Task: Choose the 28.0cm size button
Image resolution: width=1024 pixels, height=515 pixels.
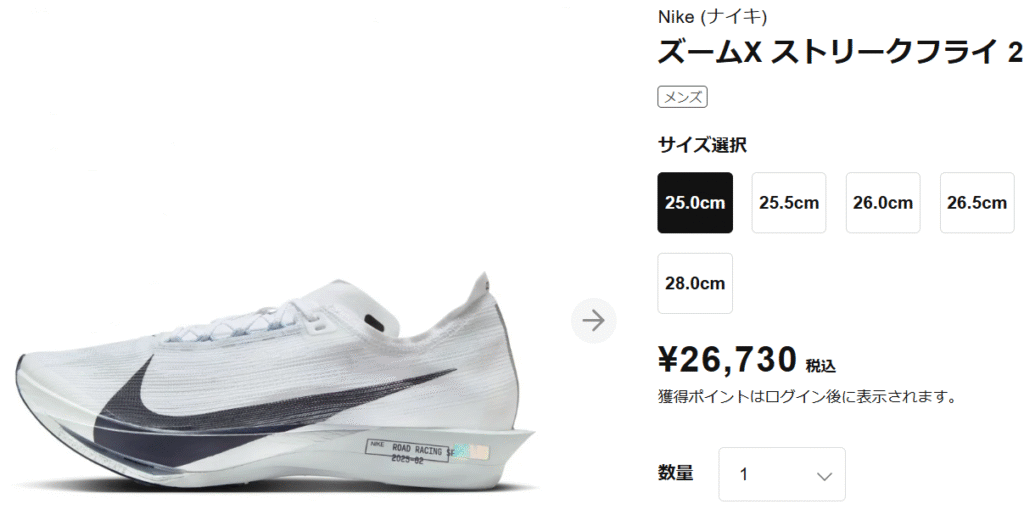Action: pyautogui.click(x=695, y=283)
